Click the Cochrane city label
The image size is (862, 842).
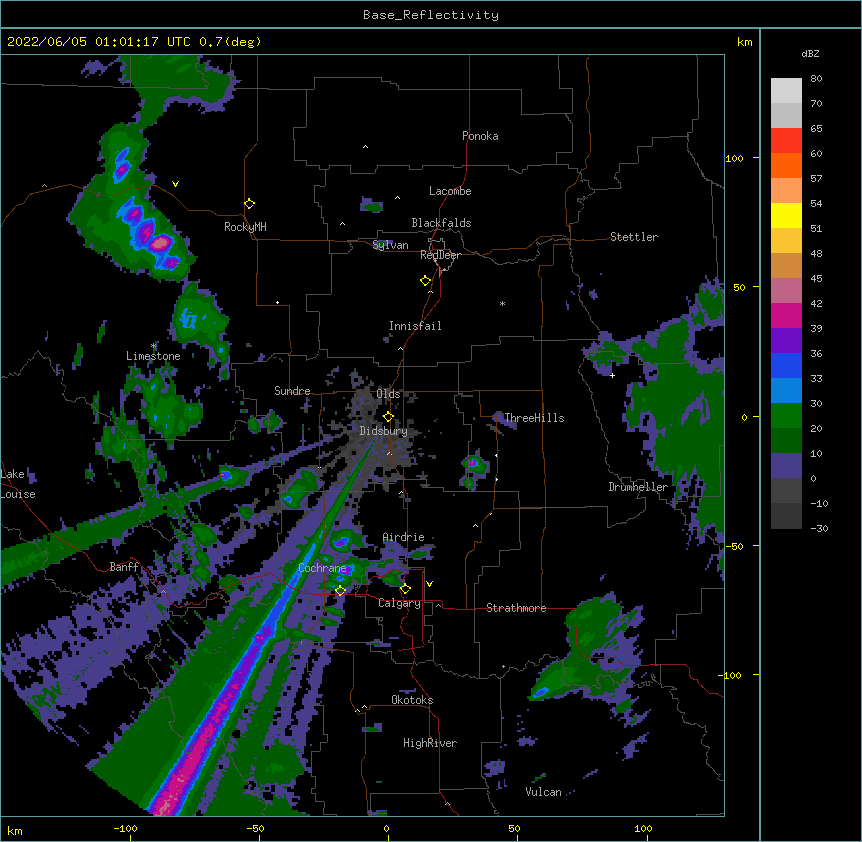click(x=322, y=568)
